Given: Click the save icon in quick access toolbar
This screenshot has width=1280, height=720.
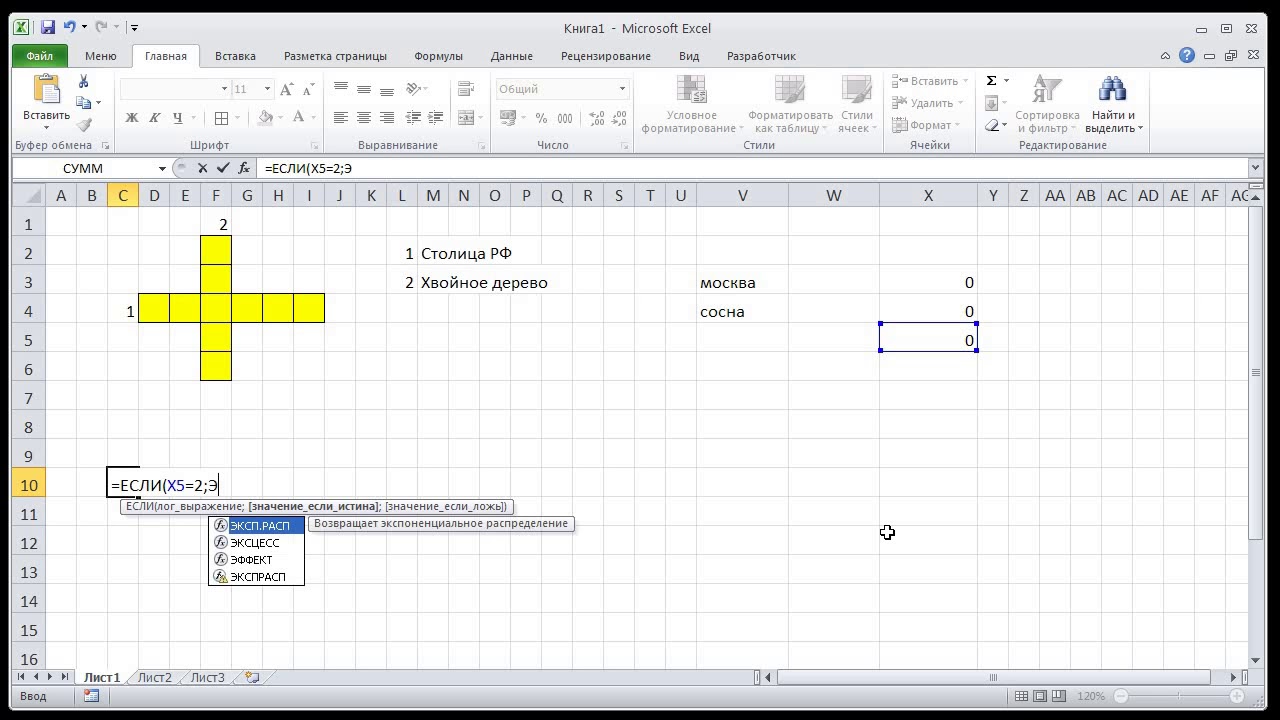Looking at the screenshot, I should pyautogui.click(x=47, y=28).
